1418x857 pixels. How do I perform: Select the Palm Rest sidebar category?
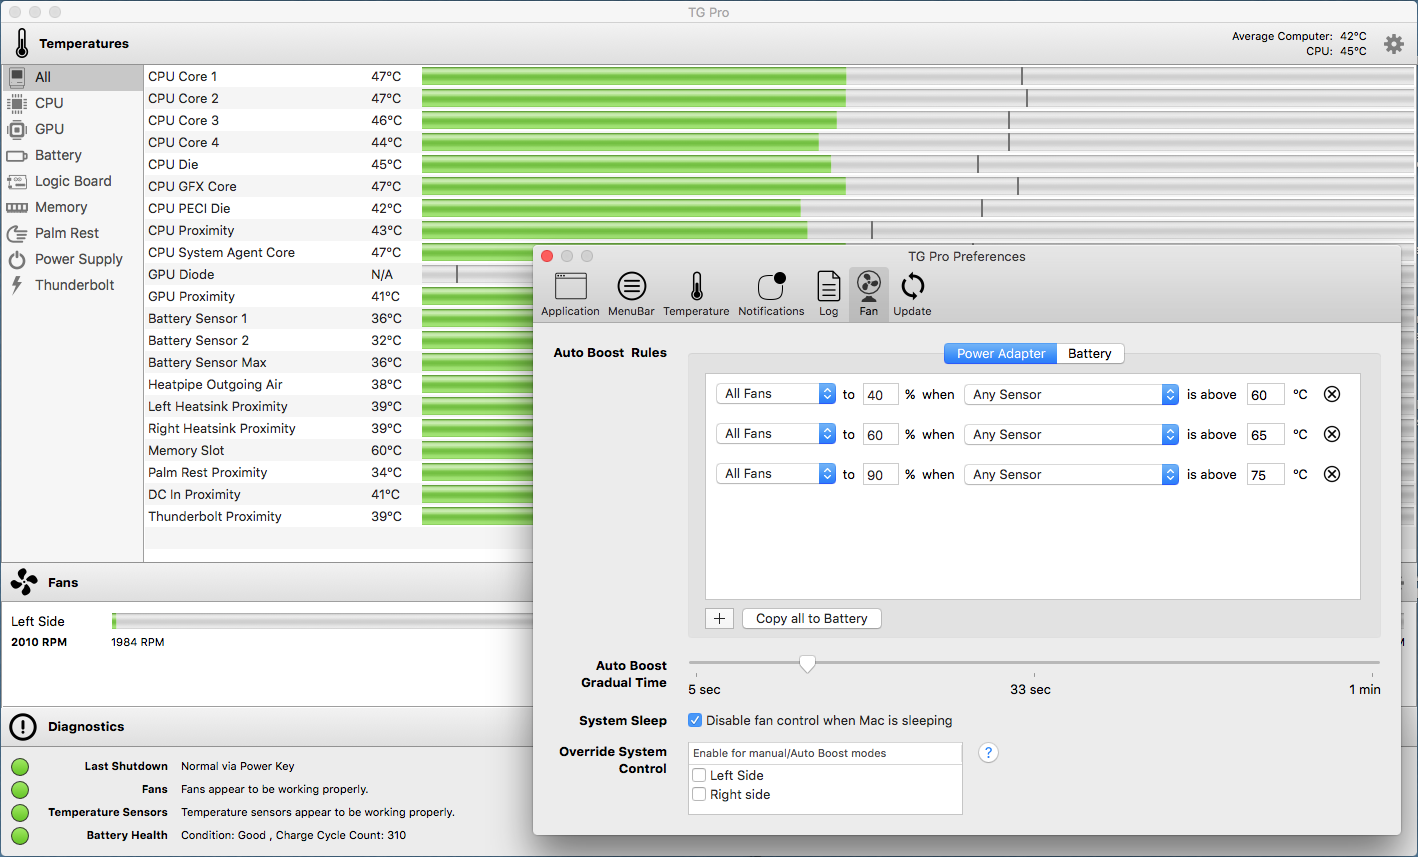[x=72, y=233]
